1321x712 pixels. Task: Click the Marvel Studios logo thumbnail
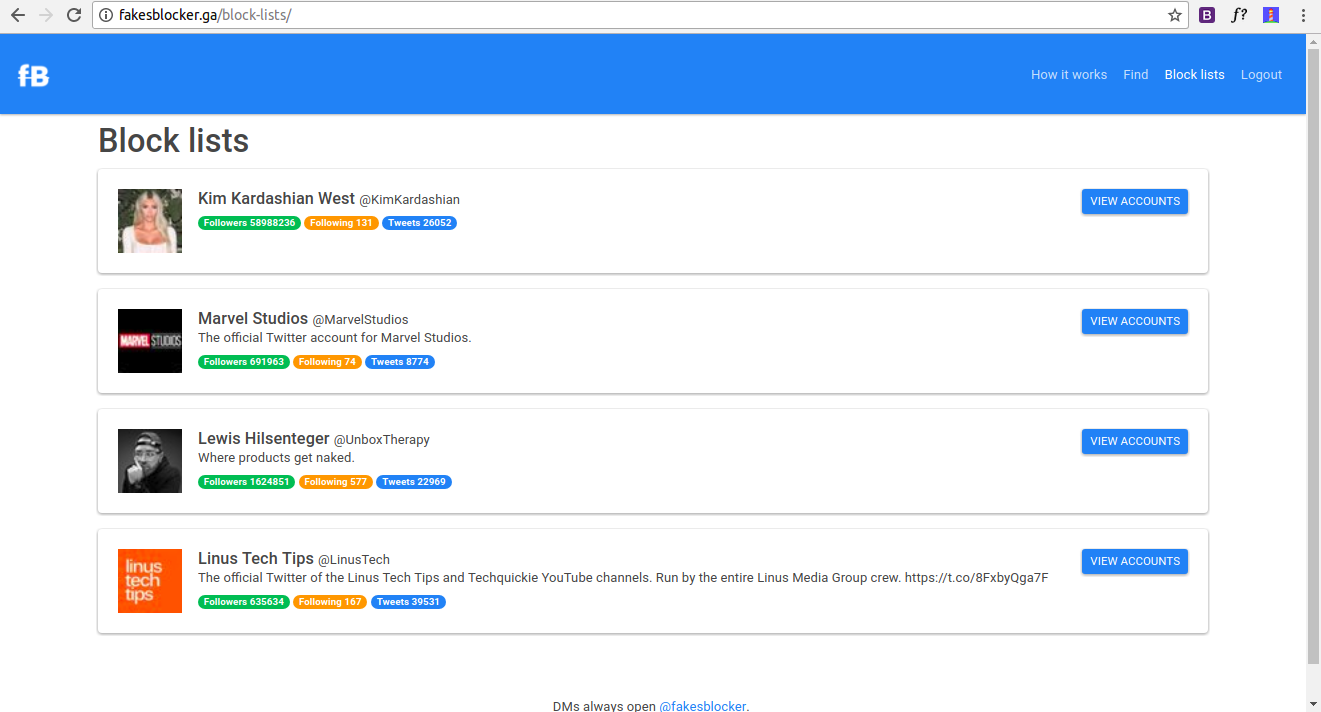click(150, 341)
